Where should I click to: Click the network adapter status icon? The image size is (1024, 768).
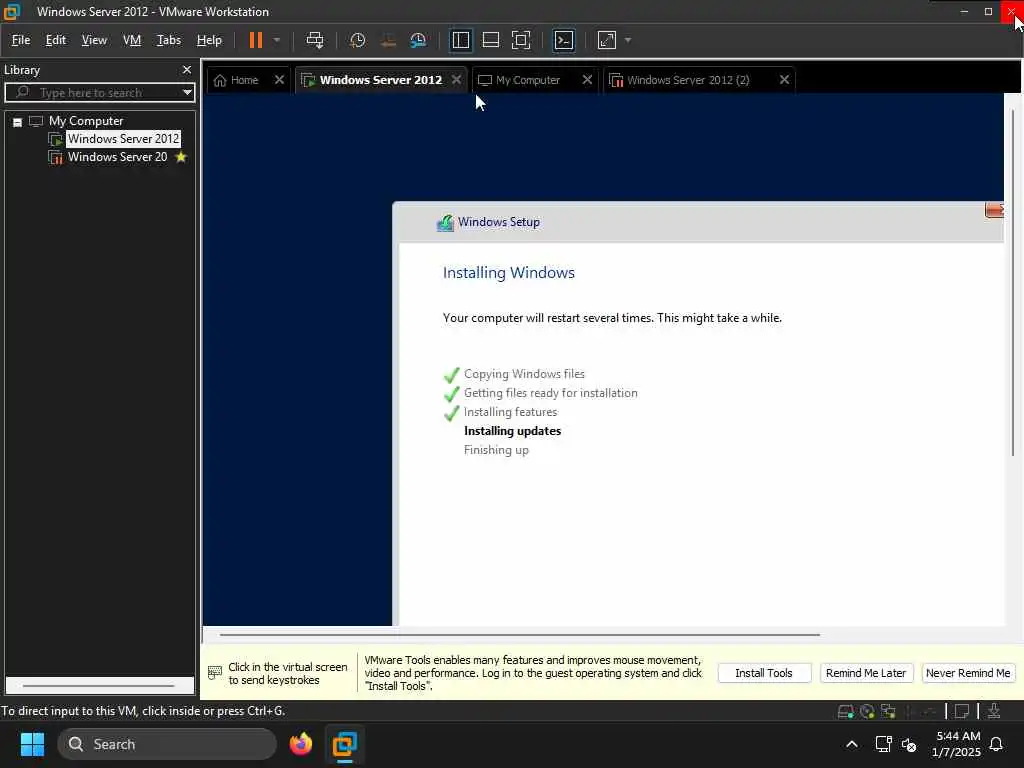coord(888,712)
